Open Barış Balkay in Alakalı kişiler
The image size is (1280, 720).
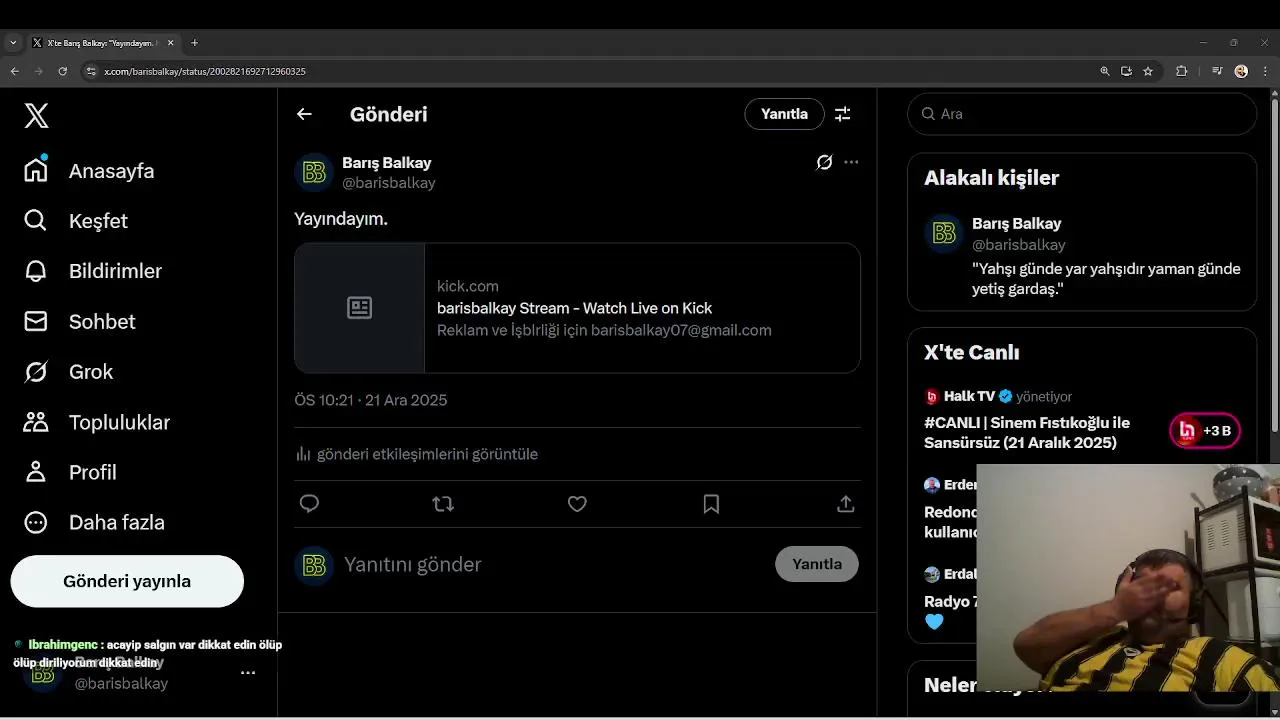click(1016, 223)
